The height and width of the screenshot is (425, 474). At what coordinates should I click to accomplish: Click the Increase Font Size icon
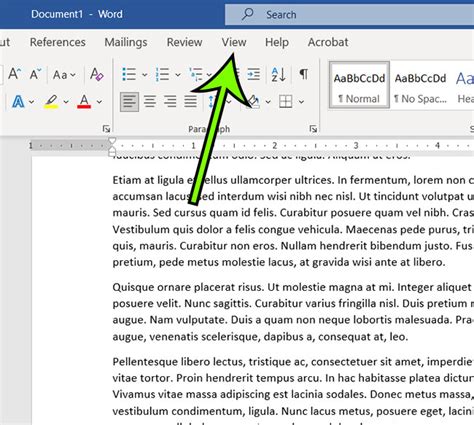[15, 74]
